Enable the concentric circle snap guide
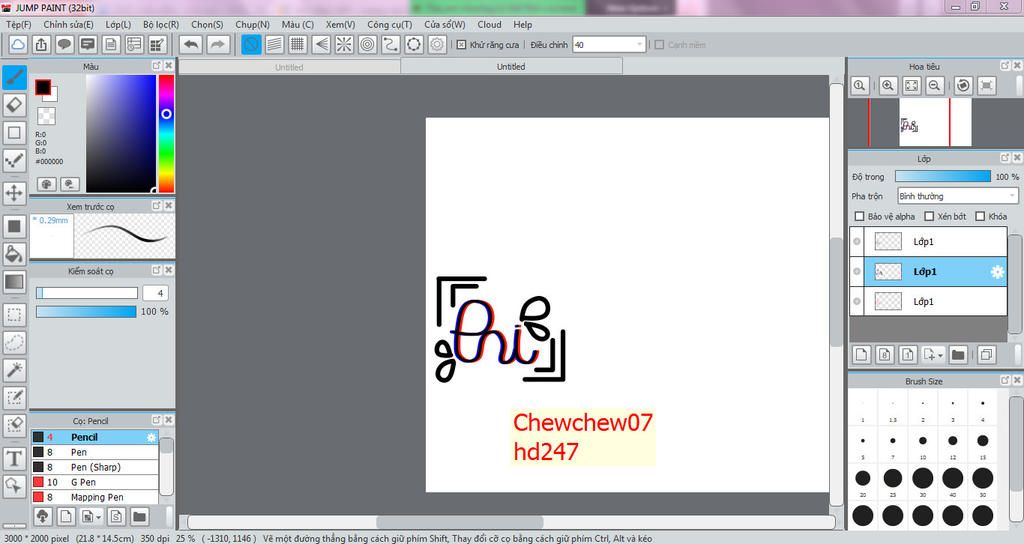This screenshot has width=1024, height=544. [x=368, y=44]
